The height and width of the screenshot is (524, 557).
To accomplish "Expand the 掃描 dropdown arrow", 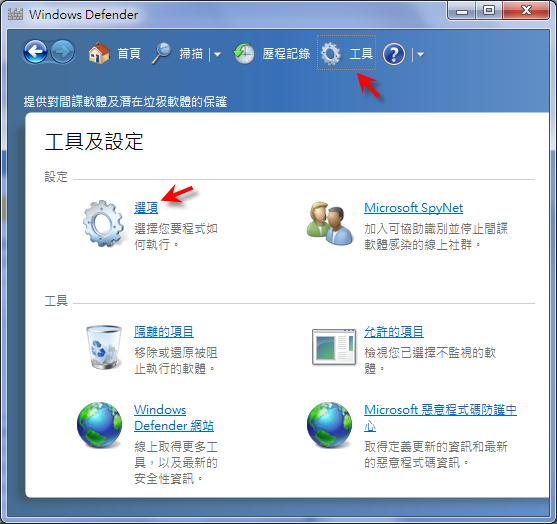I will tap(217, 54).
